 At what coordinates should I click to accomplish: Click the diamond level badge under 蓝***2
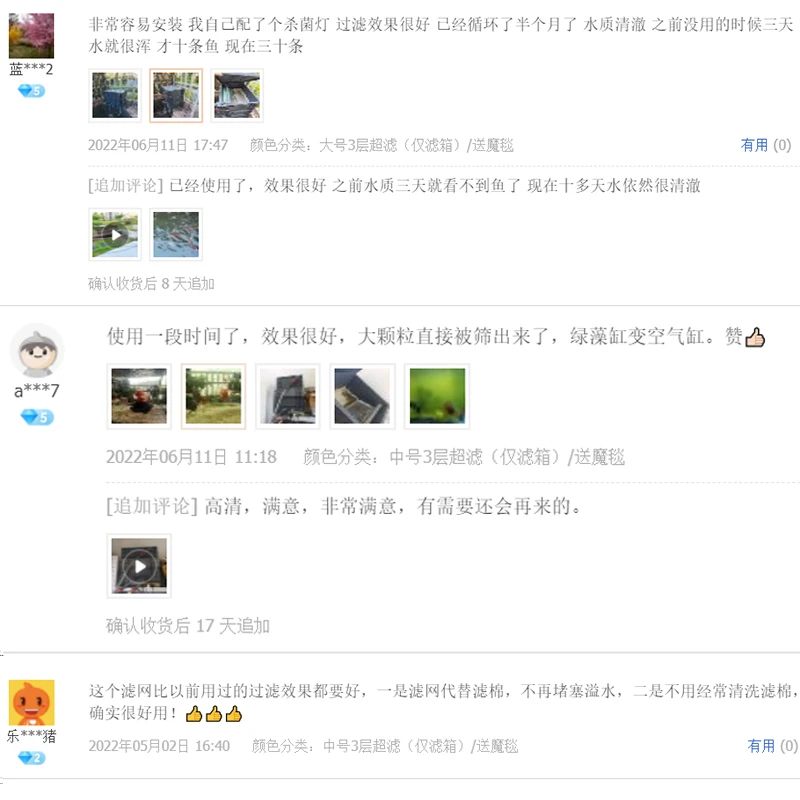31,91
